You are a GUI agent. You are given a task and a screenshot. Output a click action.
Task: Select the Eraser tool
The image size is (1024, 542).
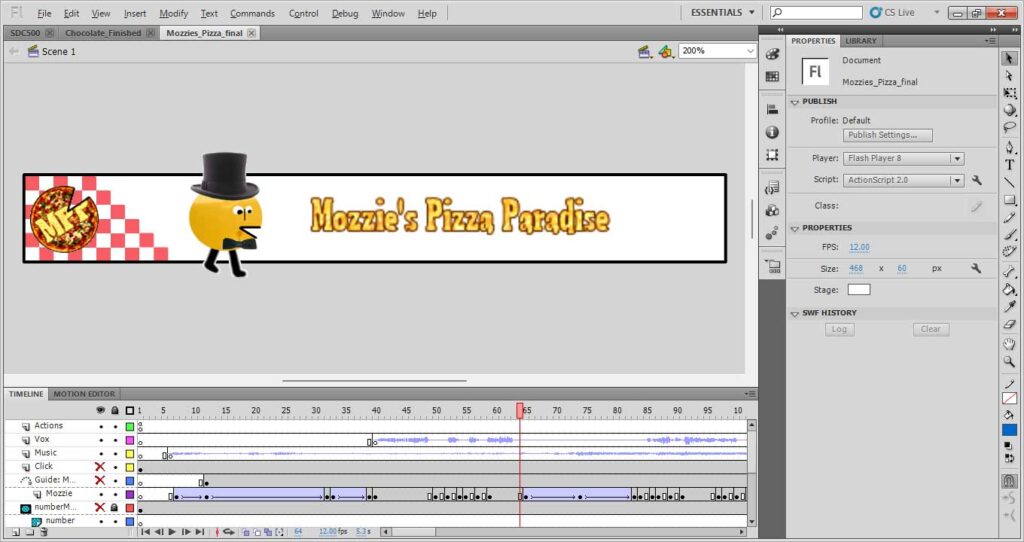click(1009, 324)
